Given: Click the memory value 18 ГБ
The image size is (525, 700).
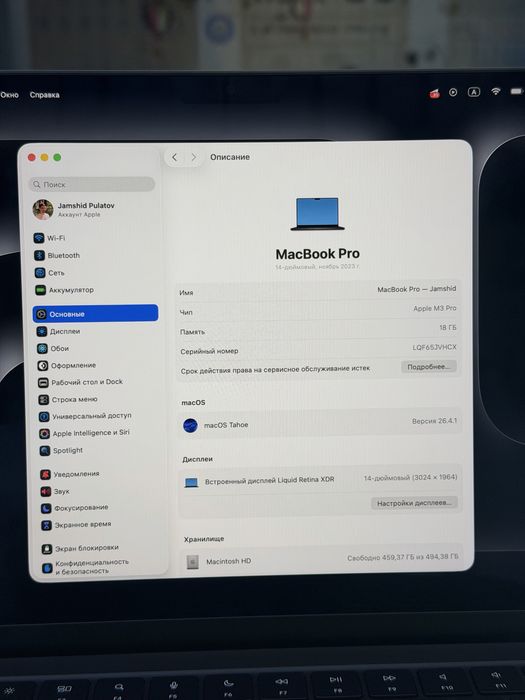Looking at the screenshot, I should (x=448, y=328).
